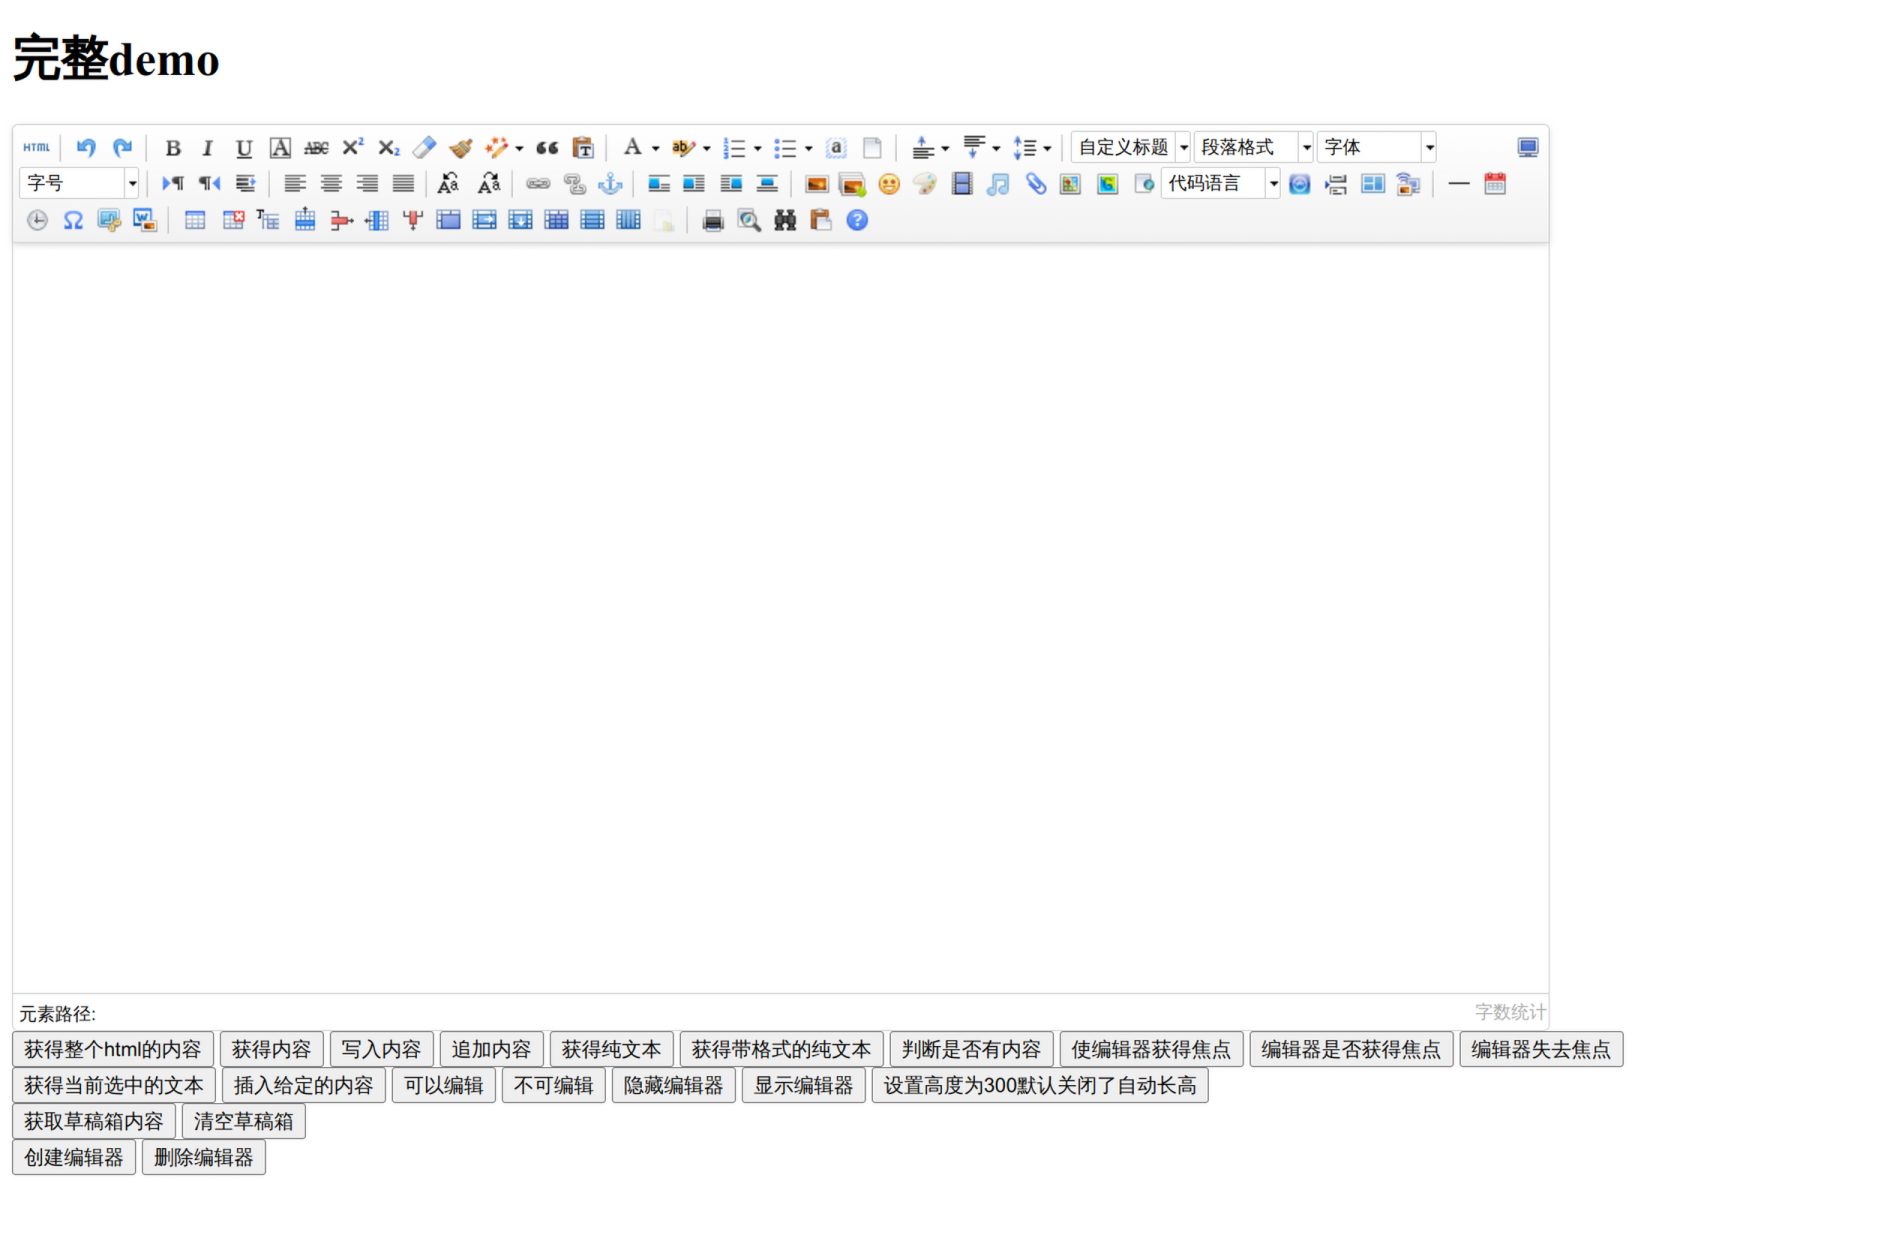Click the 判断是否有内容 button
This screenshot has width=1881, height=1235.
coord(972,1050)
